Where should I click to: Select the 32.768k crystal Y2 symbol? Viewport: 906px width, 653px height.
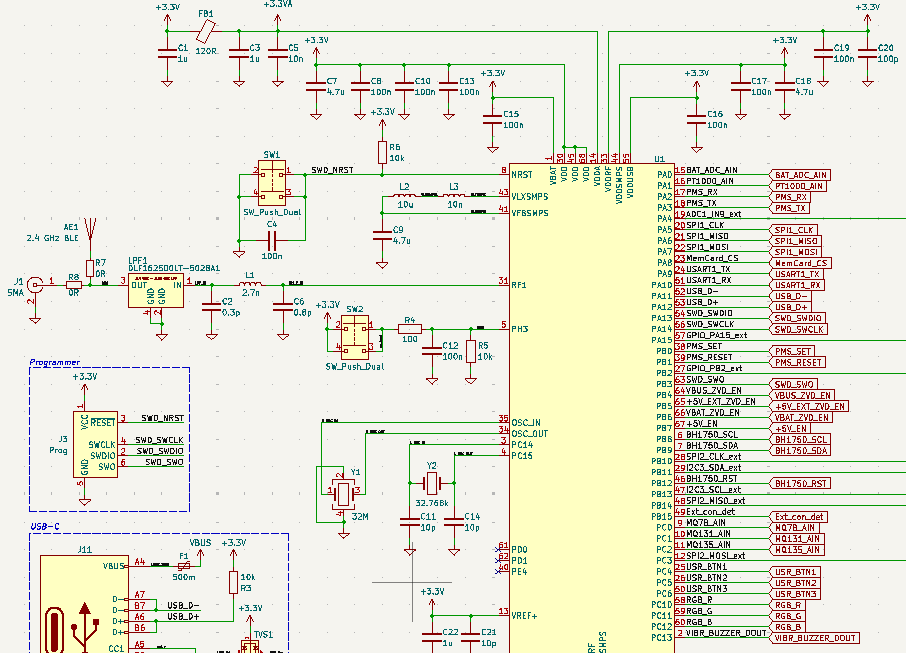(x=430, y=483)
